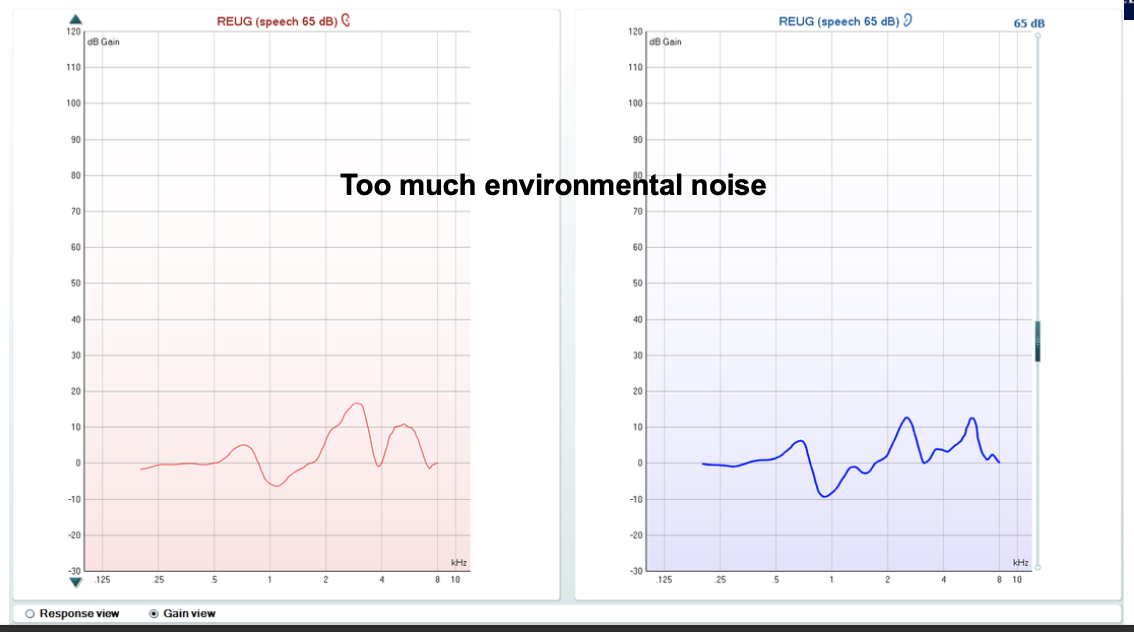The image size is (1134, 632).
Task: Click the red REUG (speech 65 dB) title
Action: [x=277, y=21]
